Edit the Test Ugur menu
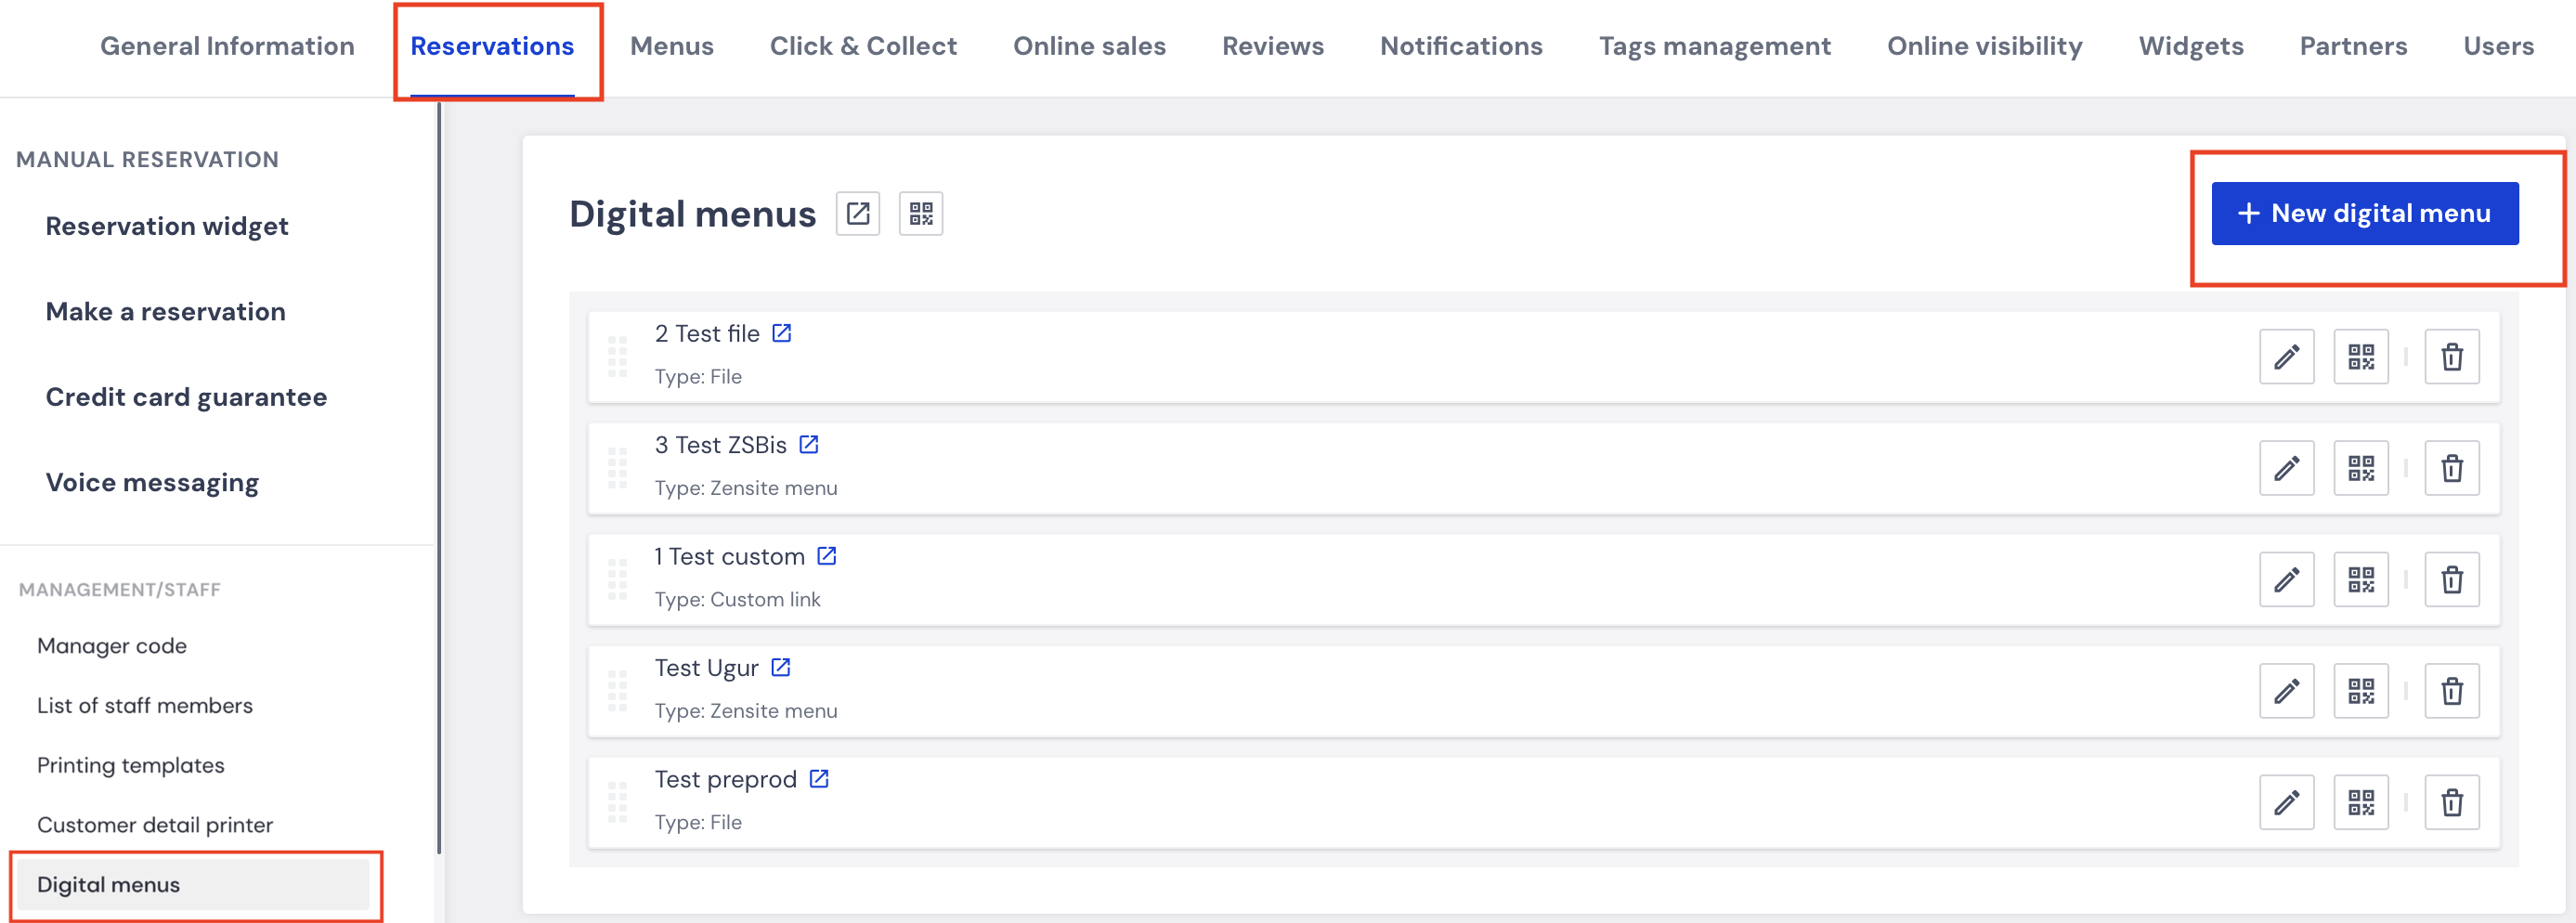This screenshot has width=2576, height=923. (x=2287, y=691)
